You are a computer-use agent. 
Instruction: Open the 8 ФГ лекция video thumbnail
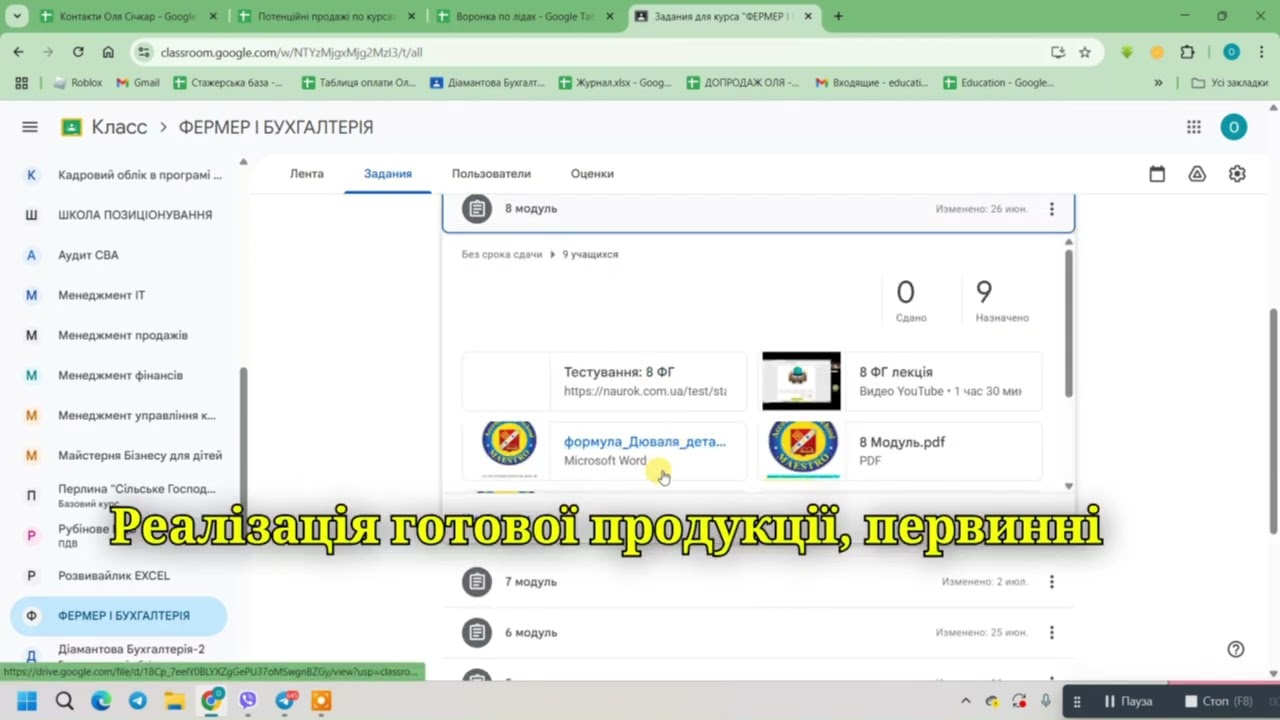coord(801,381)
